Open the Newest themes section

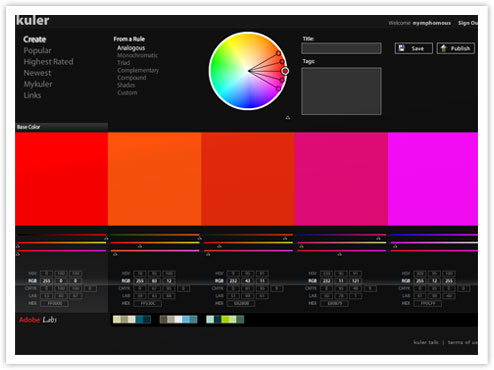coord(37,73)
